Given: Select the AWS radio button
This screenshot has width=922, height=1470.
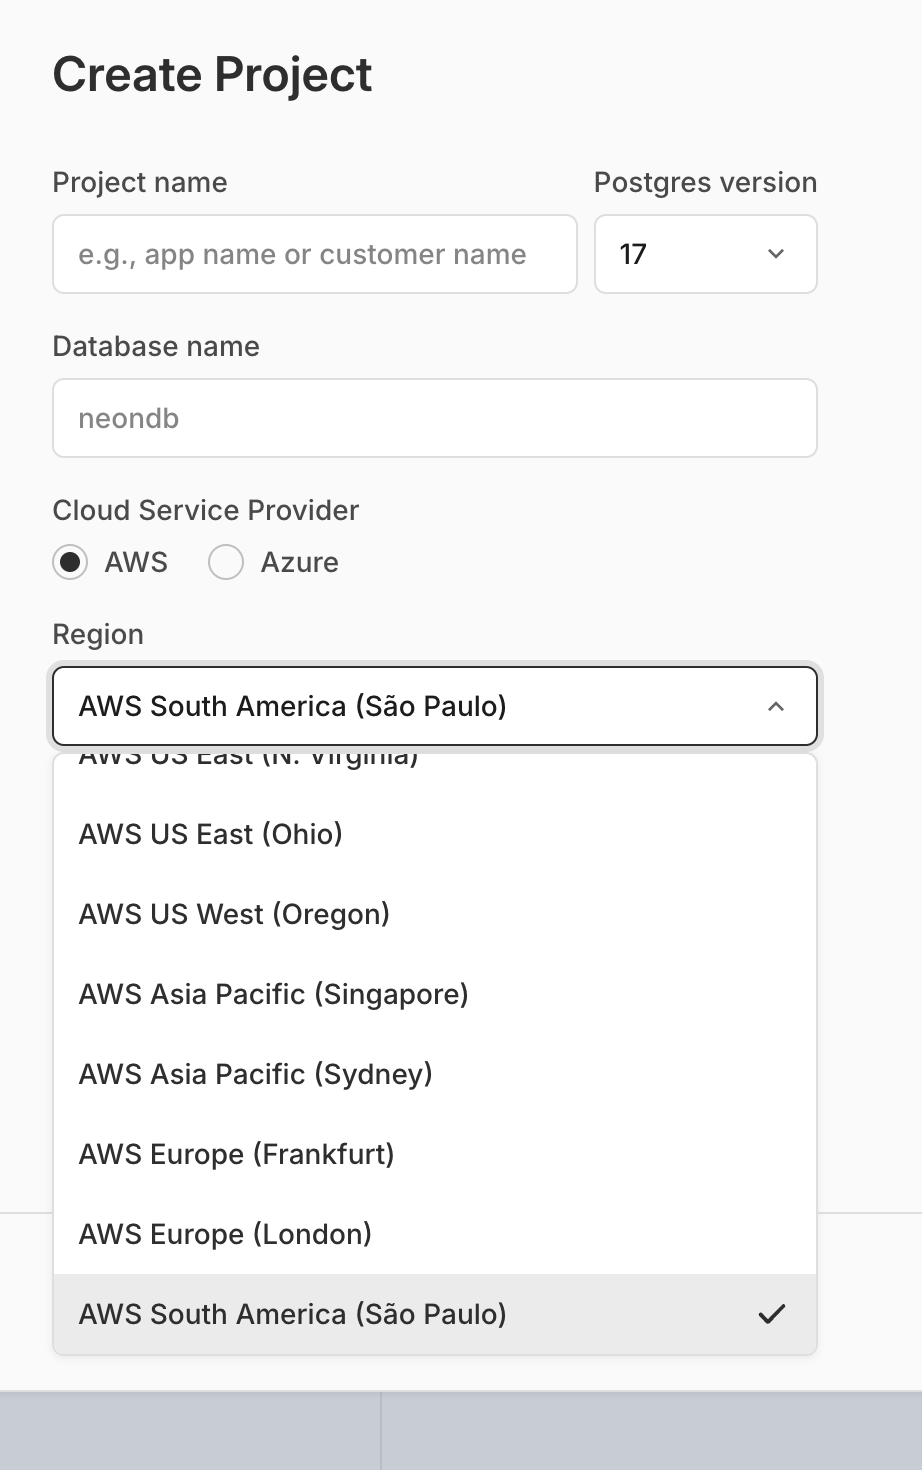Looking at the screenshot, I should point(70,562).
